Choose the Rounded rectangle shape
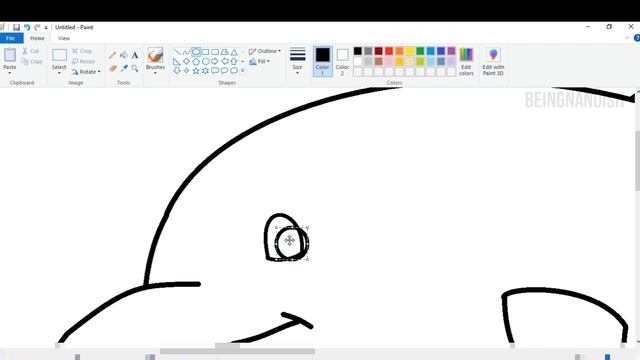 (215, 52)
